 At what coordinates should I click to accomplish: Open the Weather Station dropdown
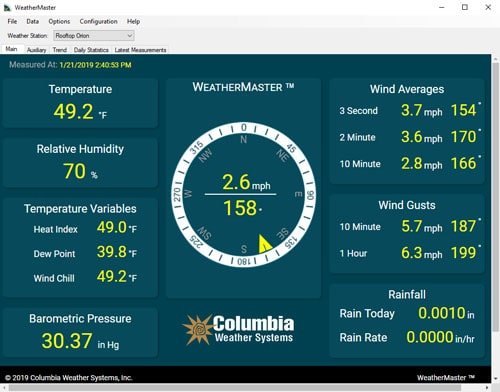click(94, 36)
